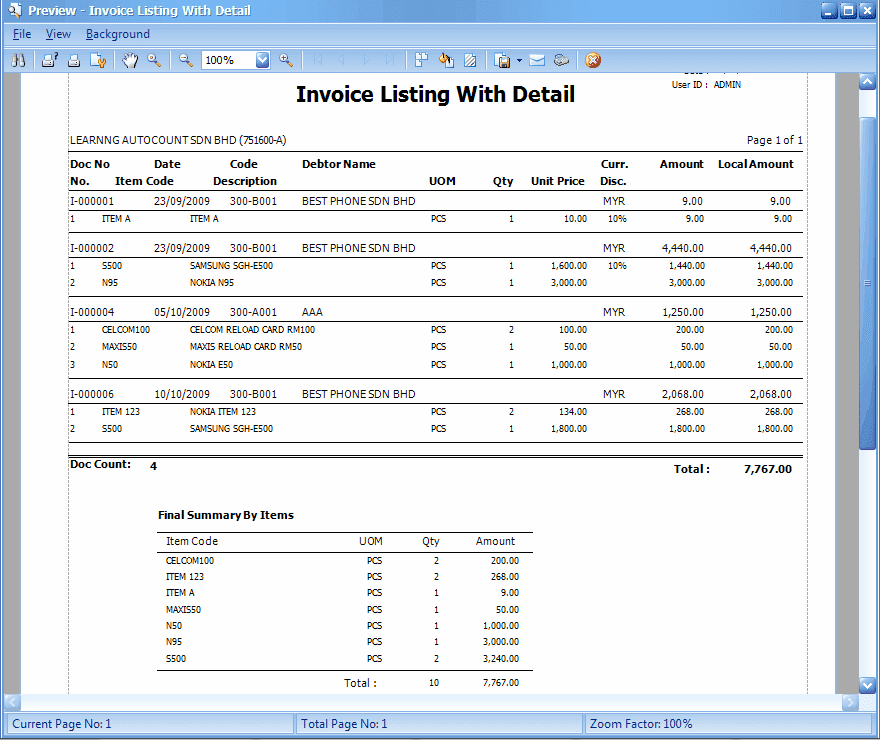880x740 pixels.
Task: Click MAXIS RELOAD CARD RM50 description
Action: (246, 347)
